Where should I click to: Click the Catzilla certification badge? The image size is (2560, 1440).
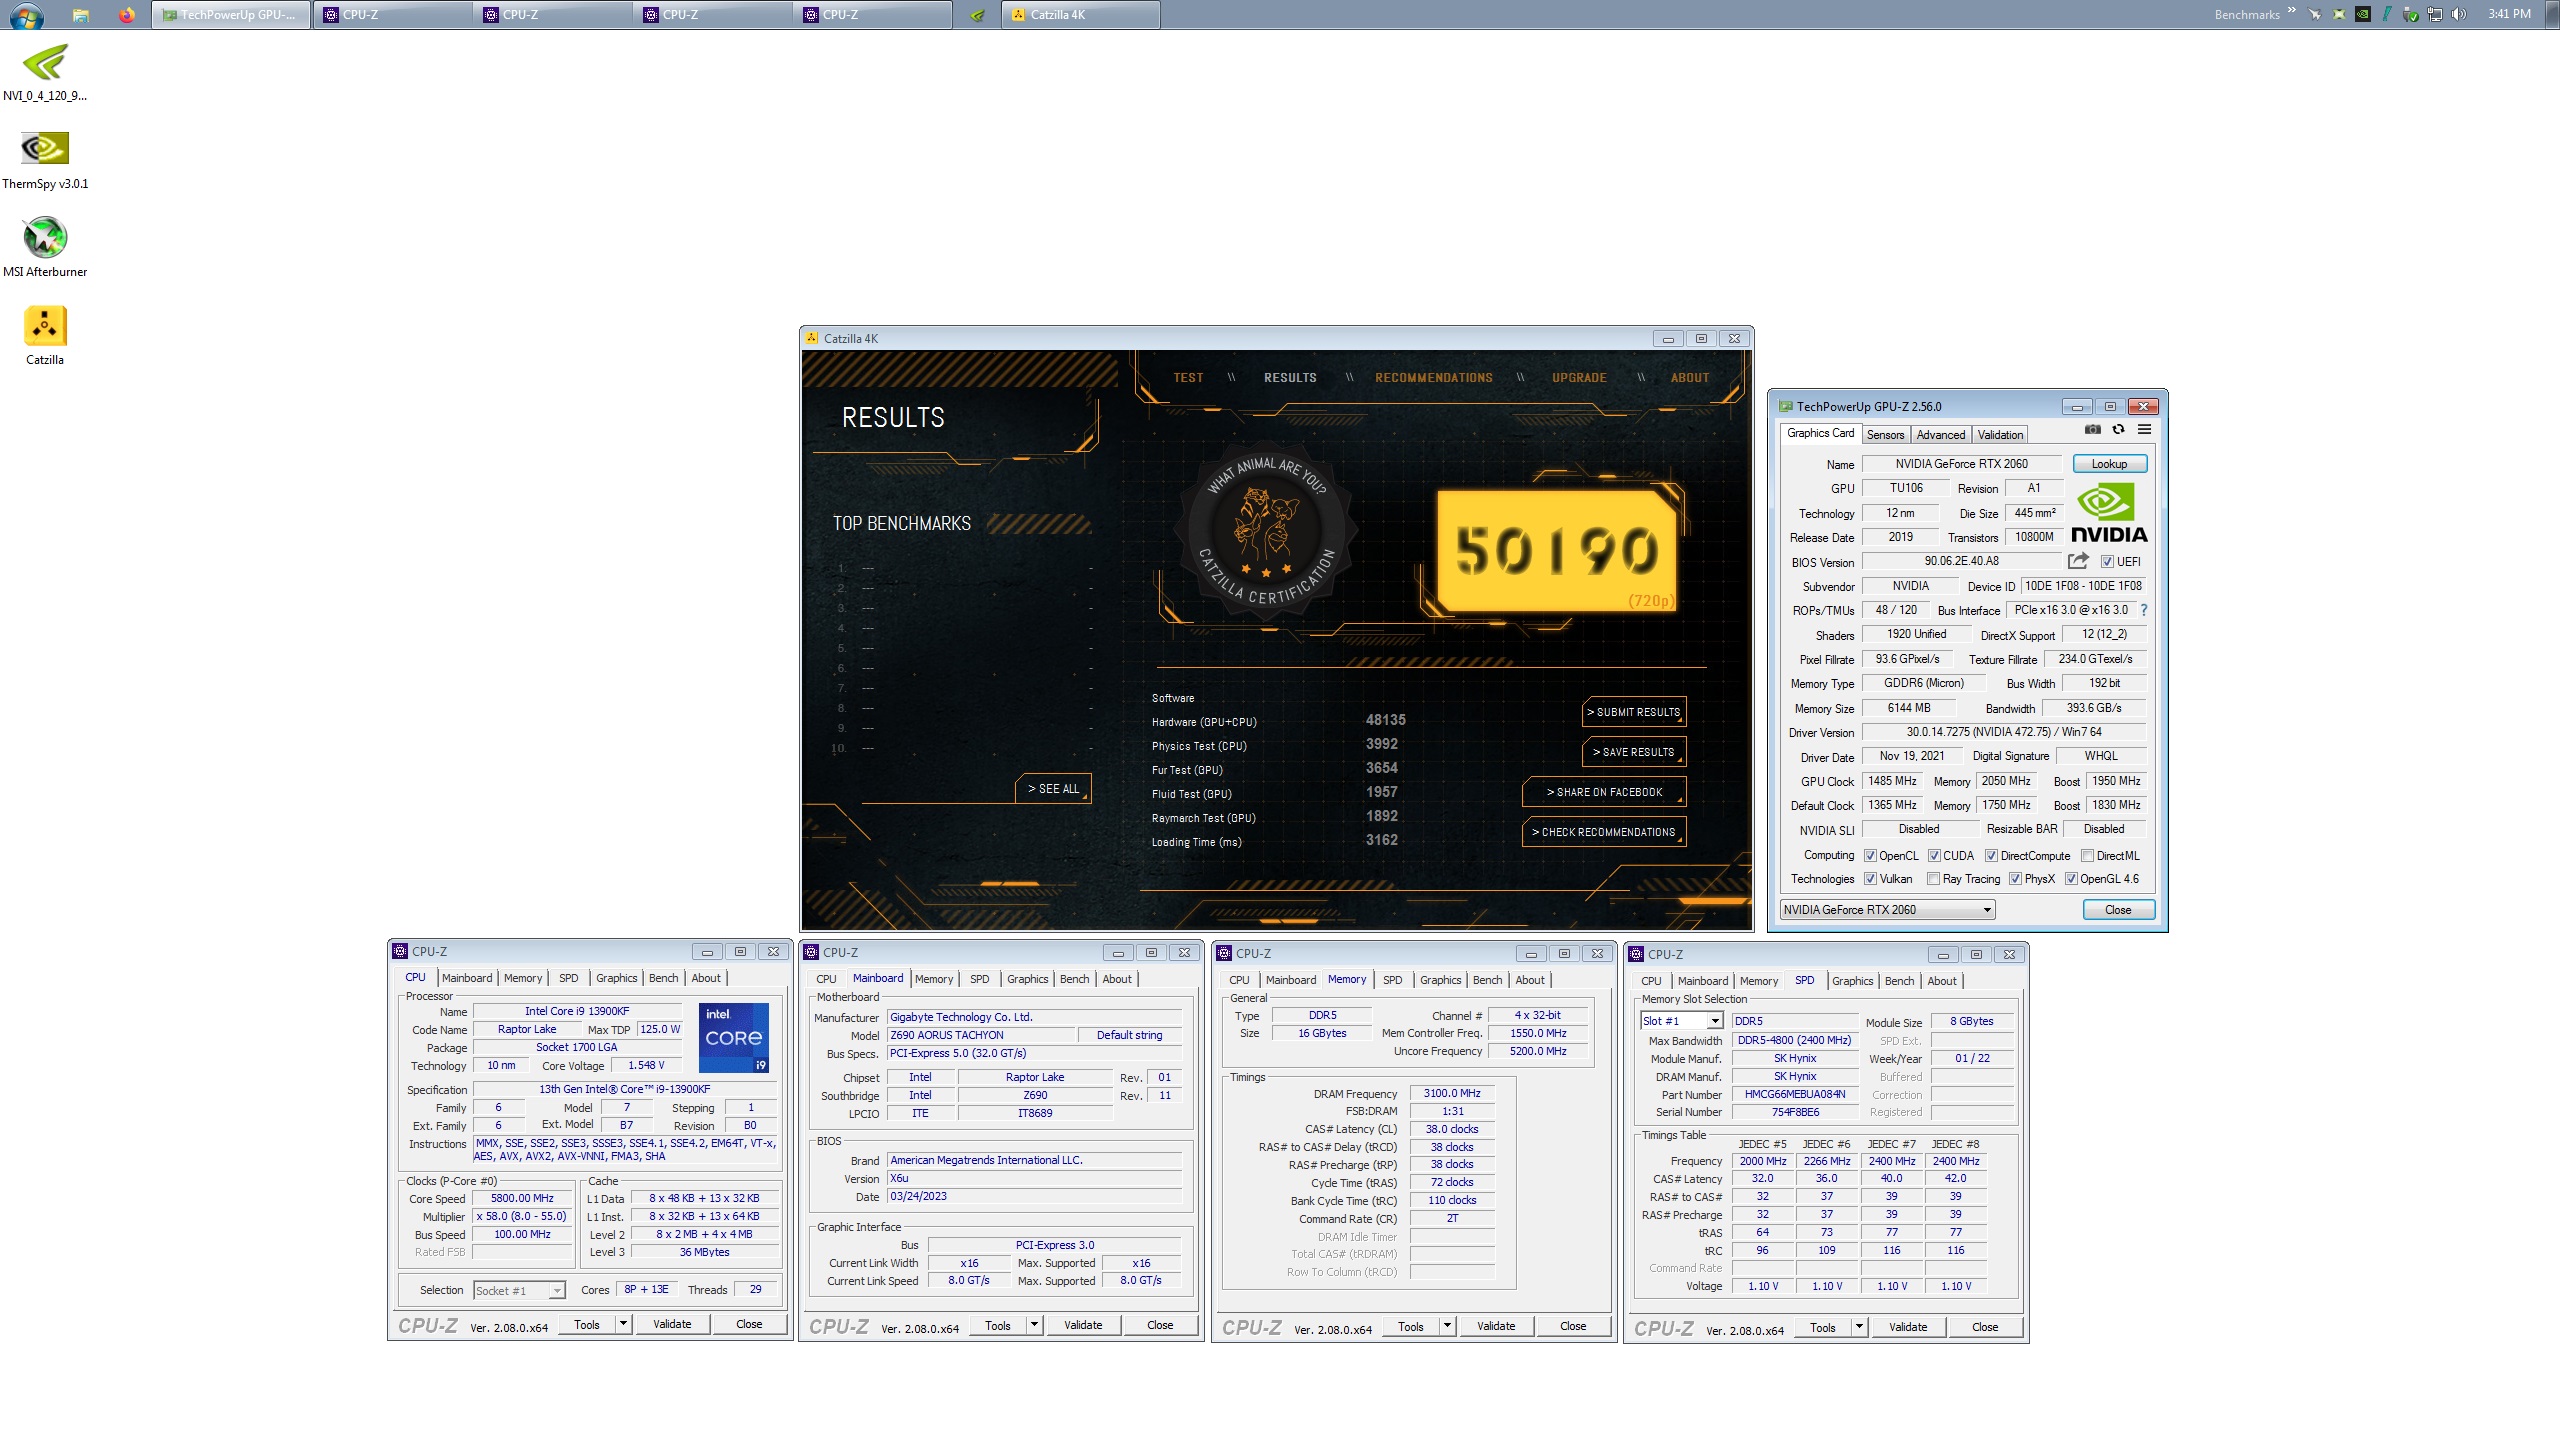(1266, 529)
